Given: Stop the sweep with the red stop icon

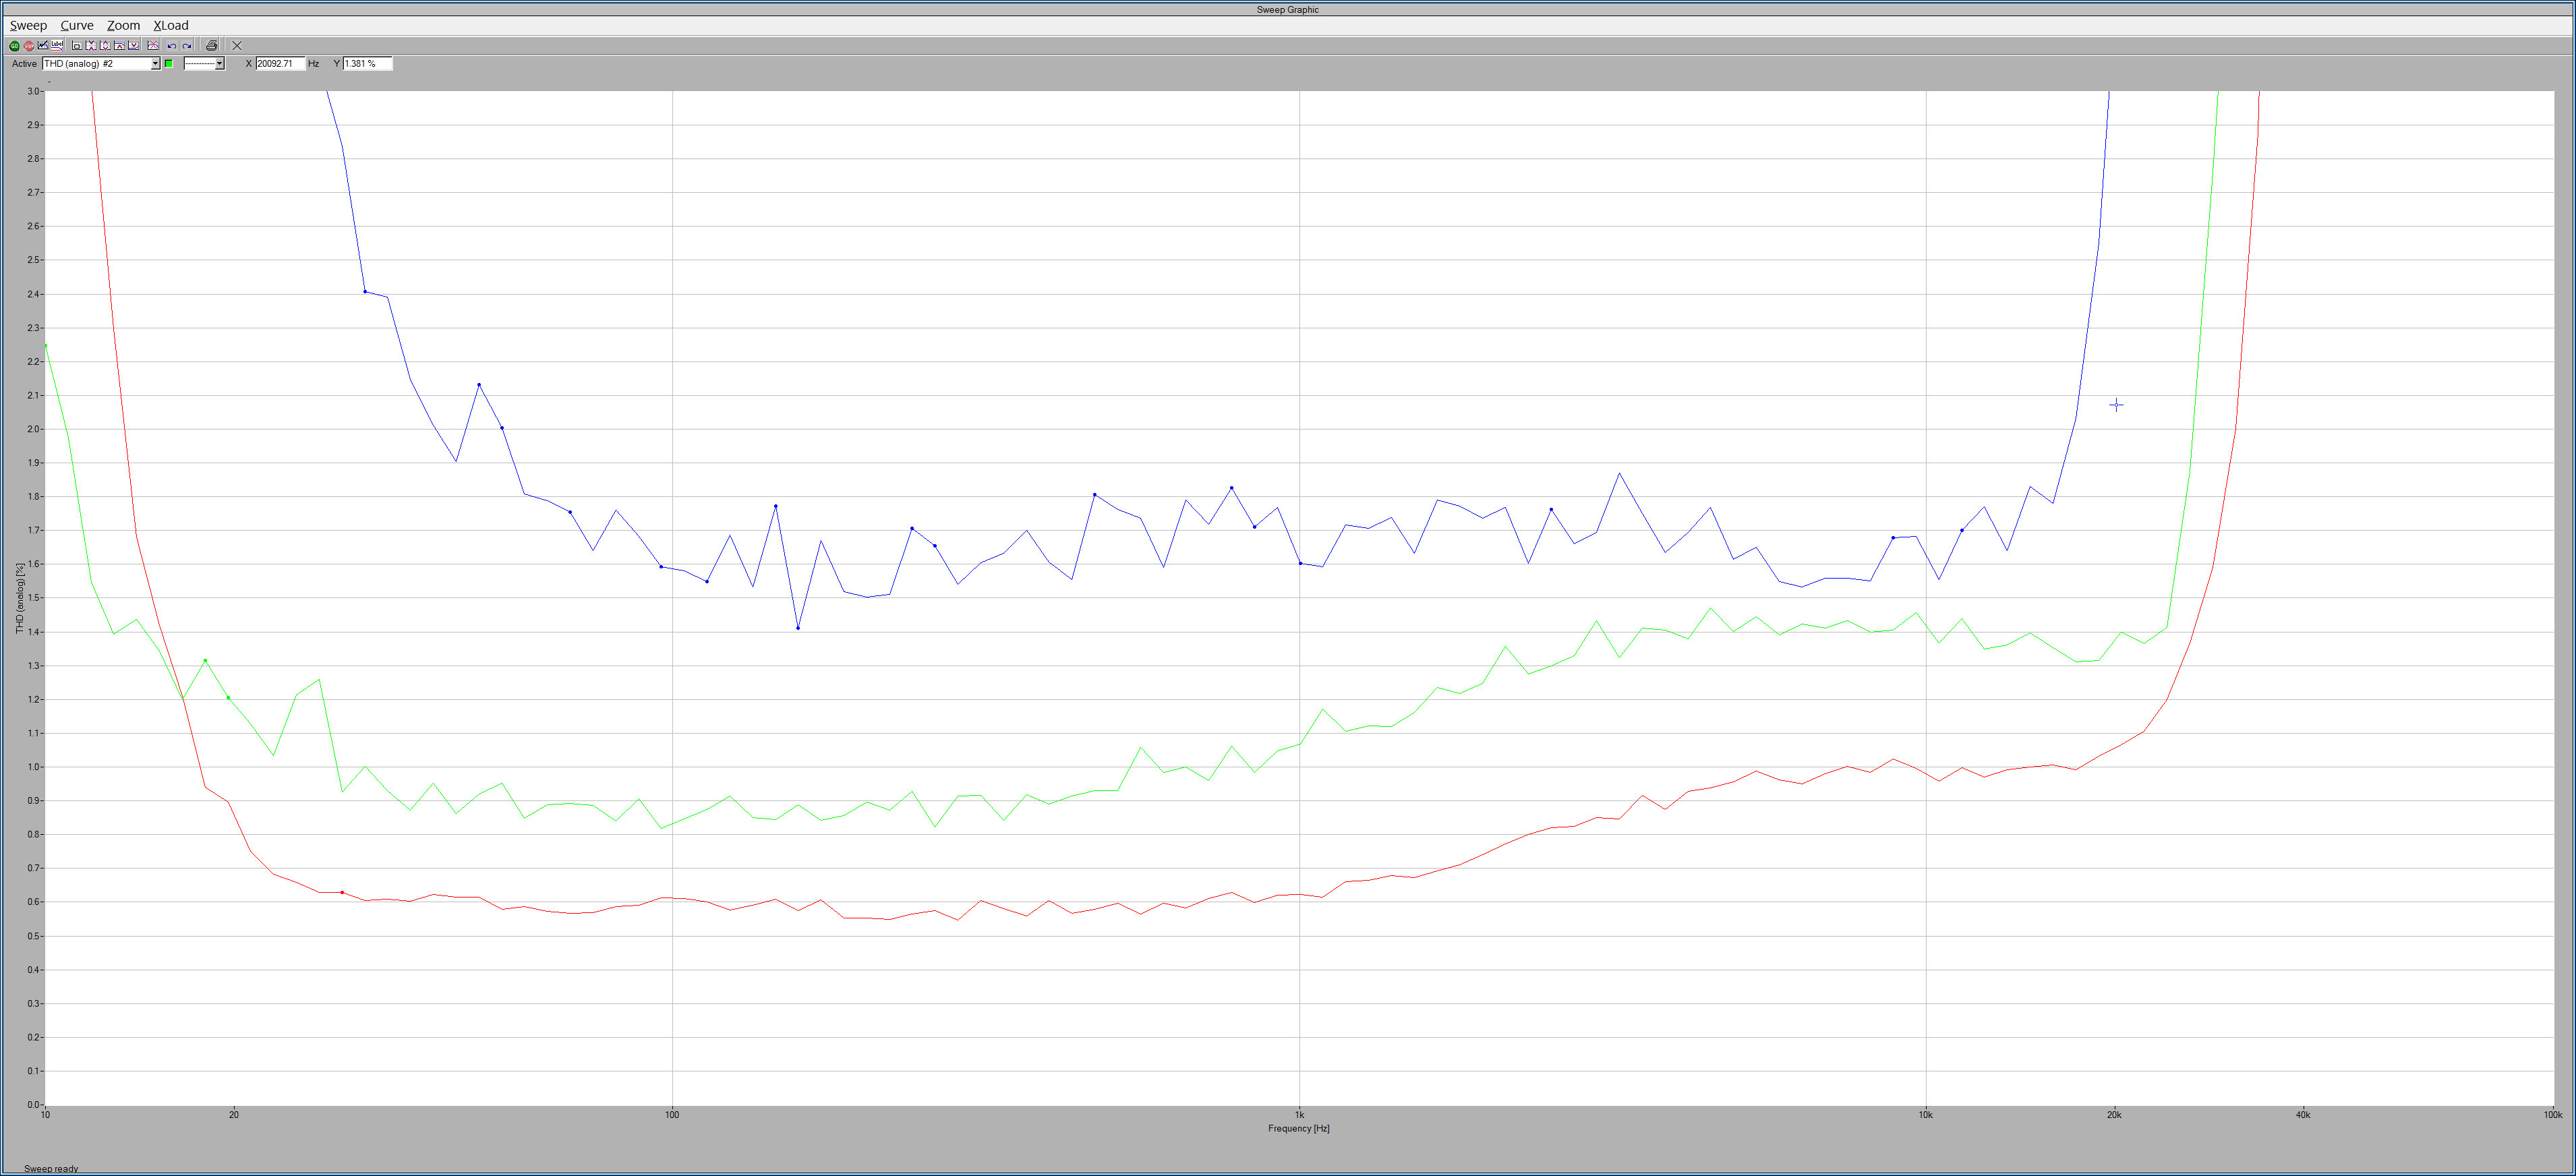Looking at the screenshot, I should click(x=29, y=46).
